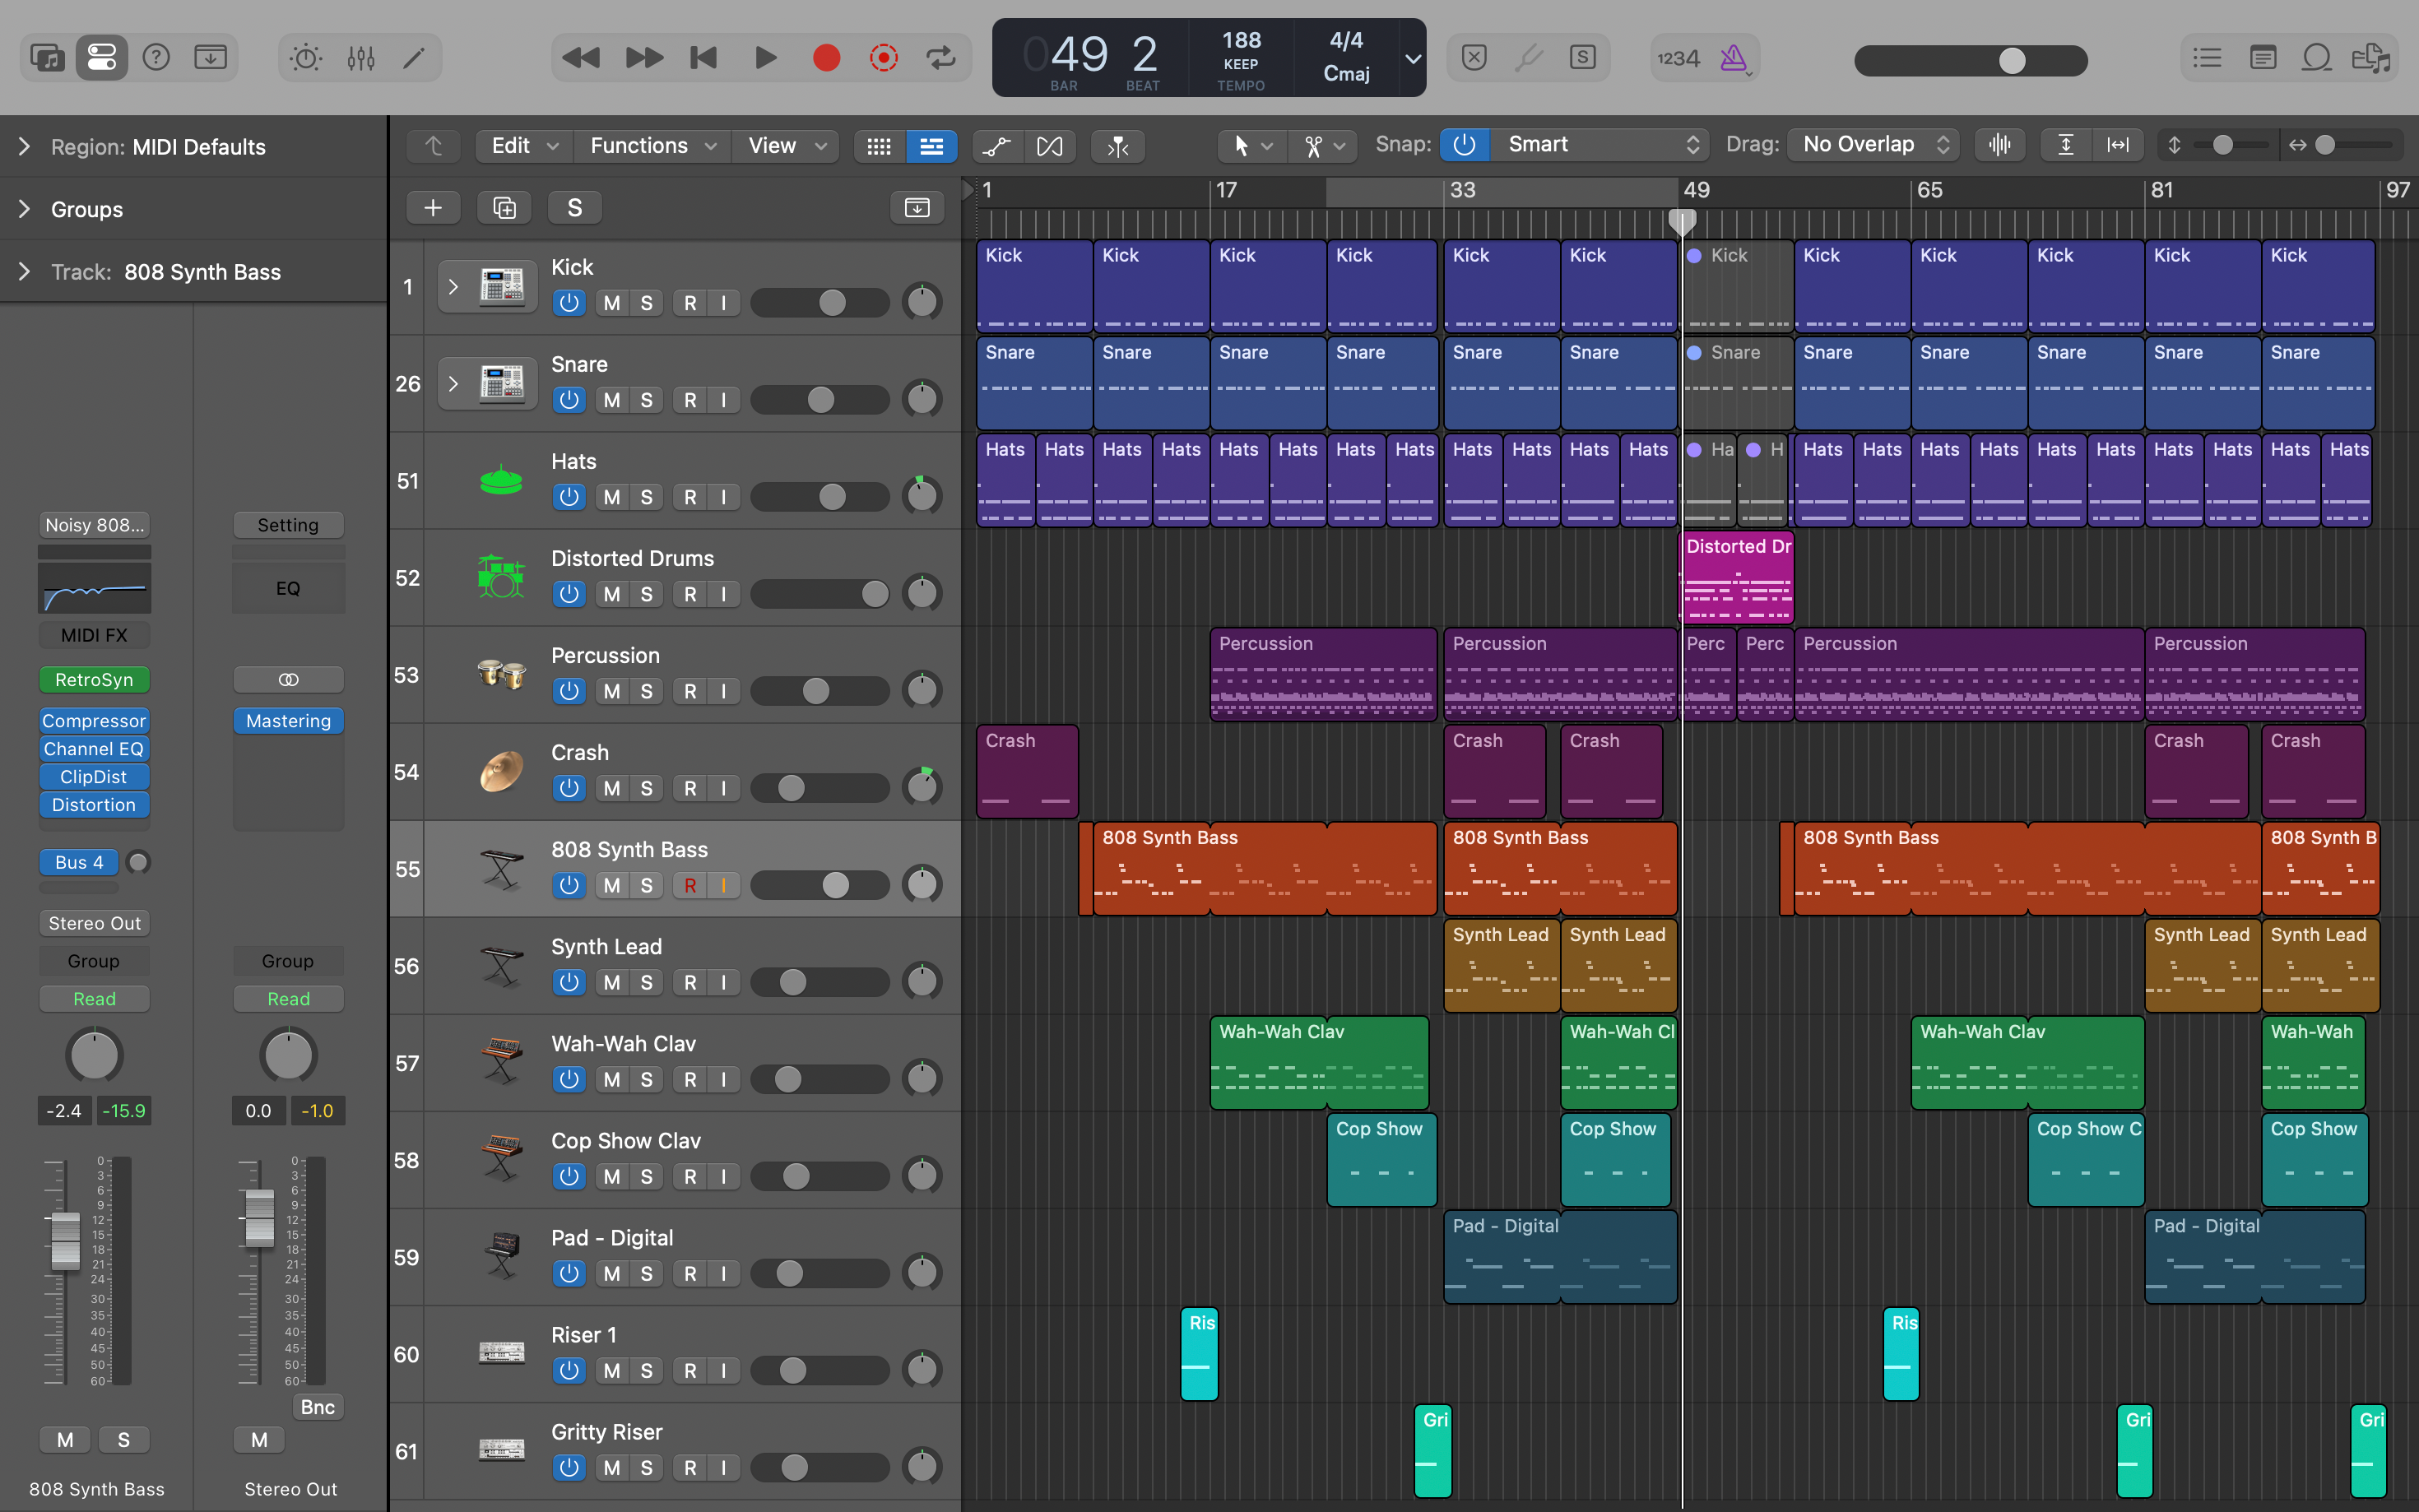Screen dimensions: 2419x1512
Task: Expand the Kick track stack
Action: coord(453,287)
